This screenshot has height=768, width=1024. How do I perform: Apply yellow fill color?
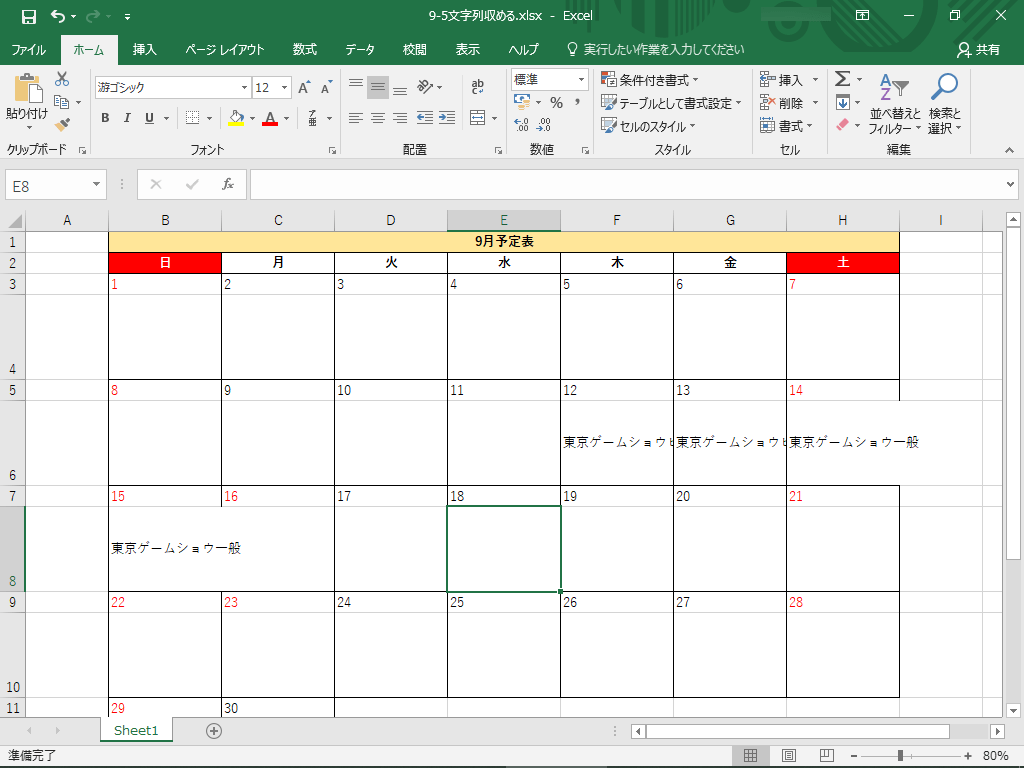[x=236, y=118]
